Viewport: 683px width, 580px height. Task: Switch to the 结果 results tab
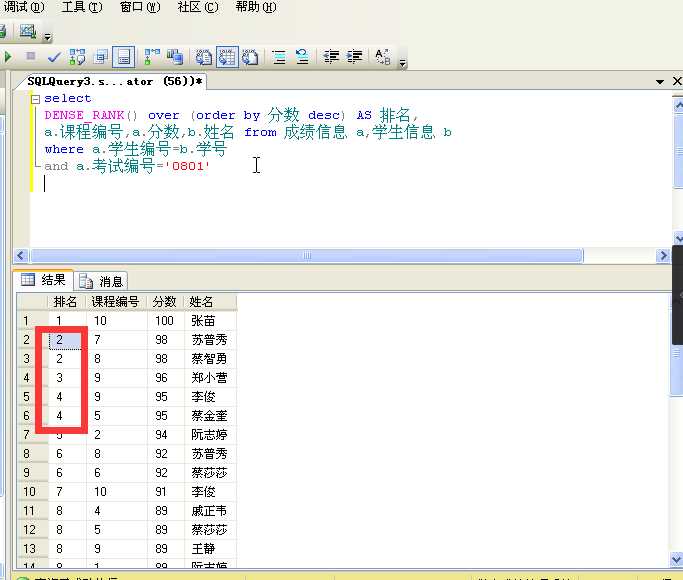[x=44, y=280]
